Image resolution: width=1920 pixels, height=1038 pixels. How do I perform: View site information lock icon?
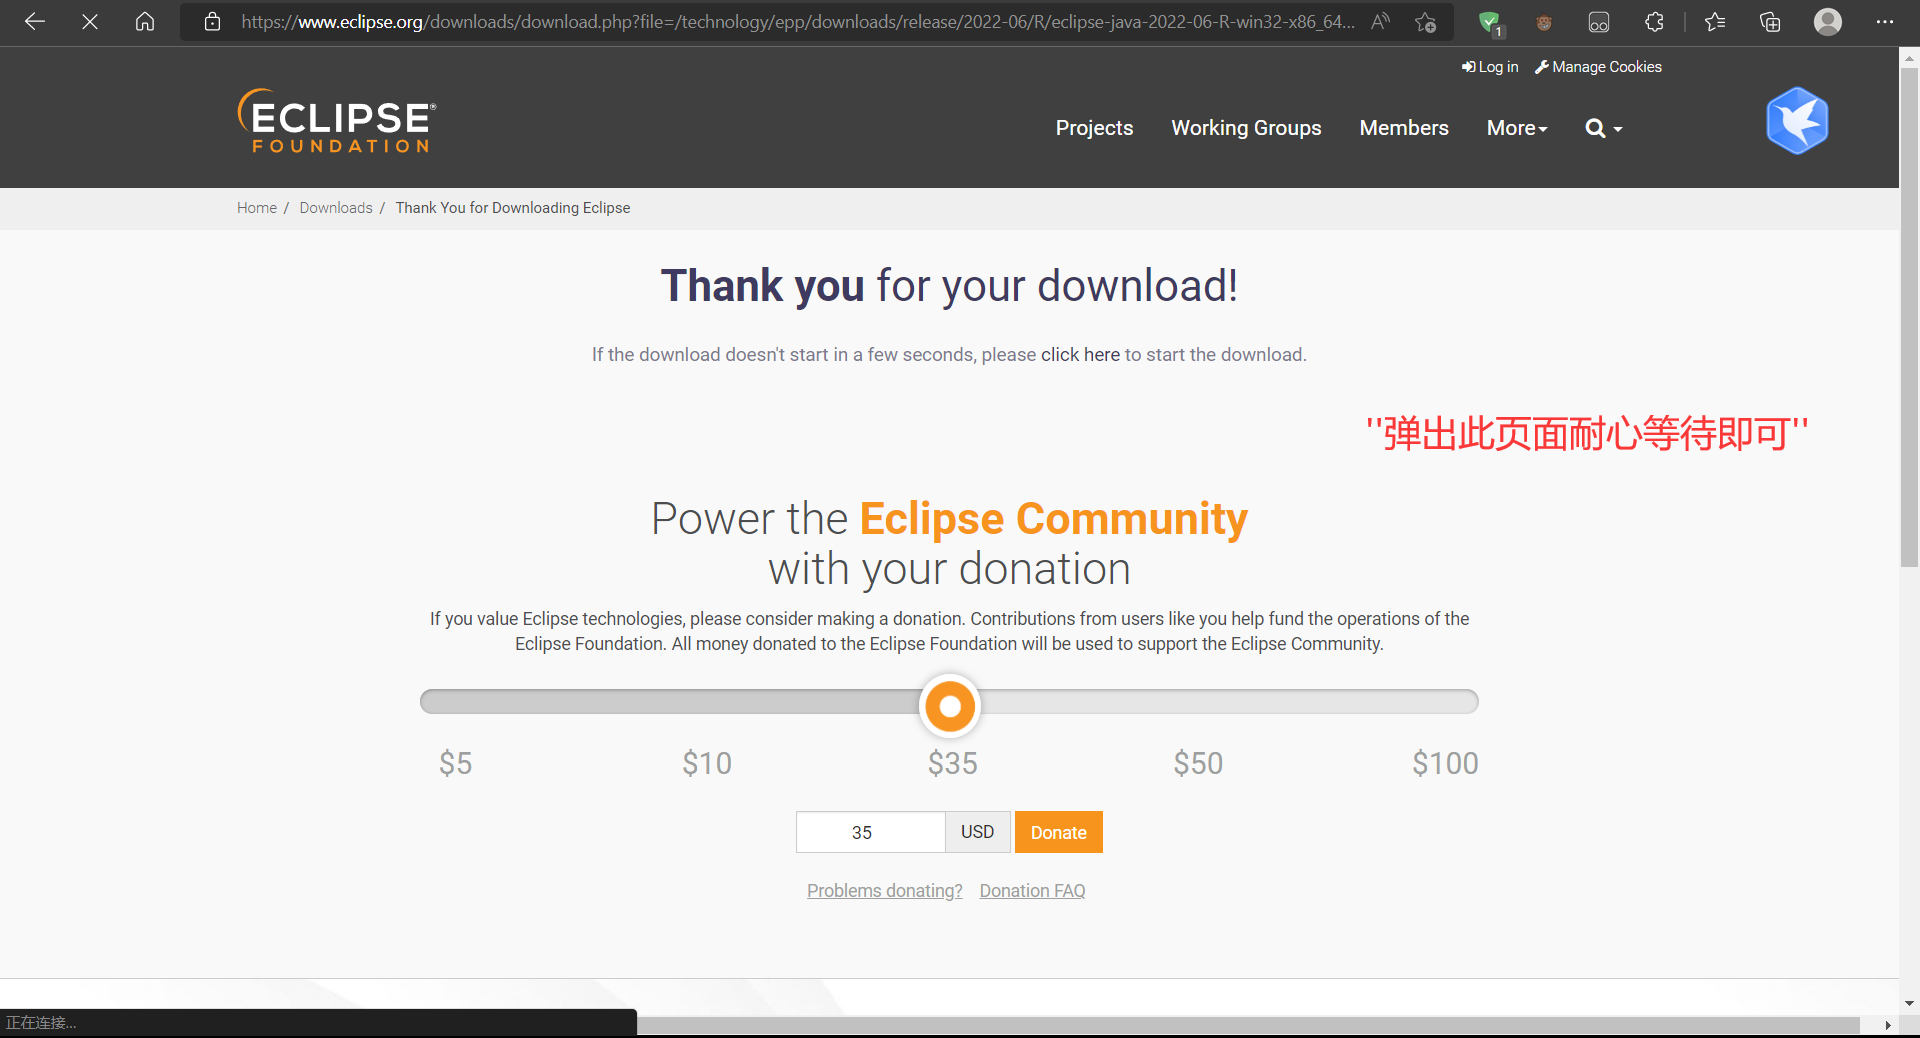click(212, 22)
